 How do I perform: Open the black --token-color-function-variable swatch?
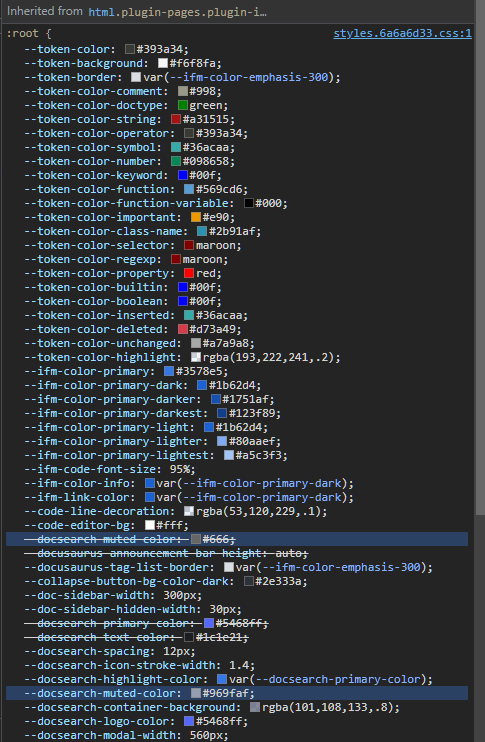(x=249, y=203)
